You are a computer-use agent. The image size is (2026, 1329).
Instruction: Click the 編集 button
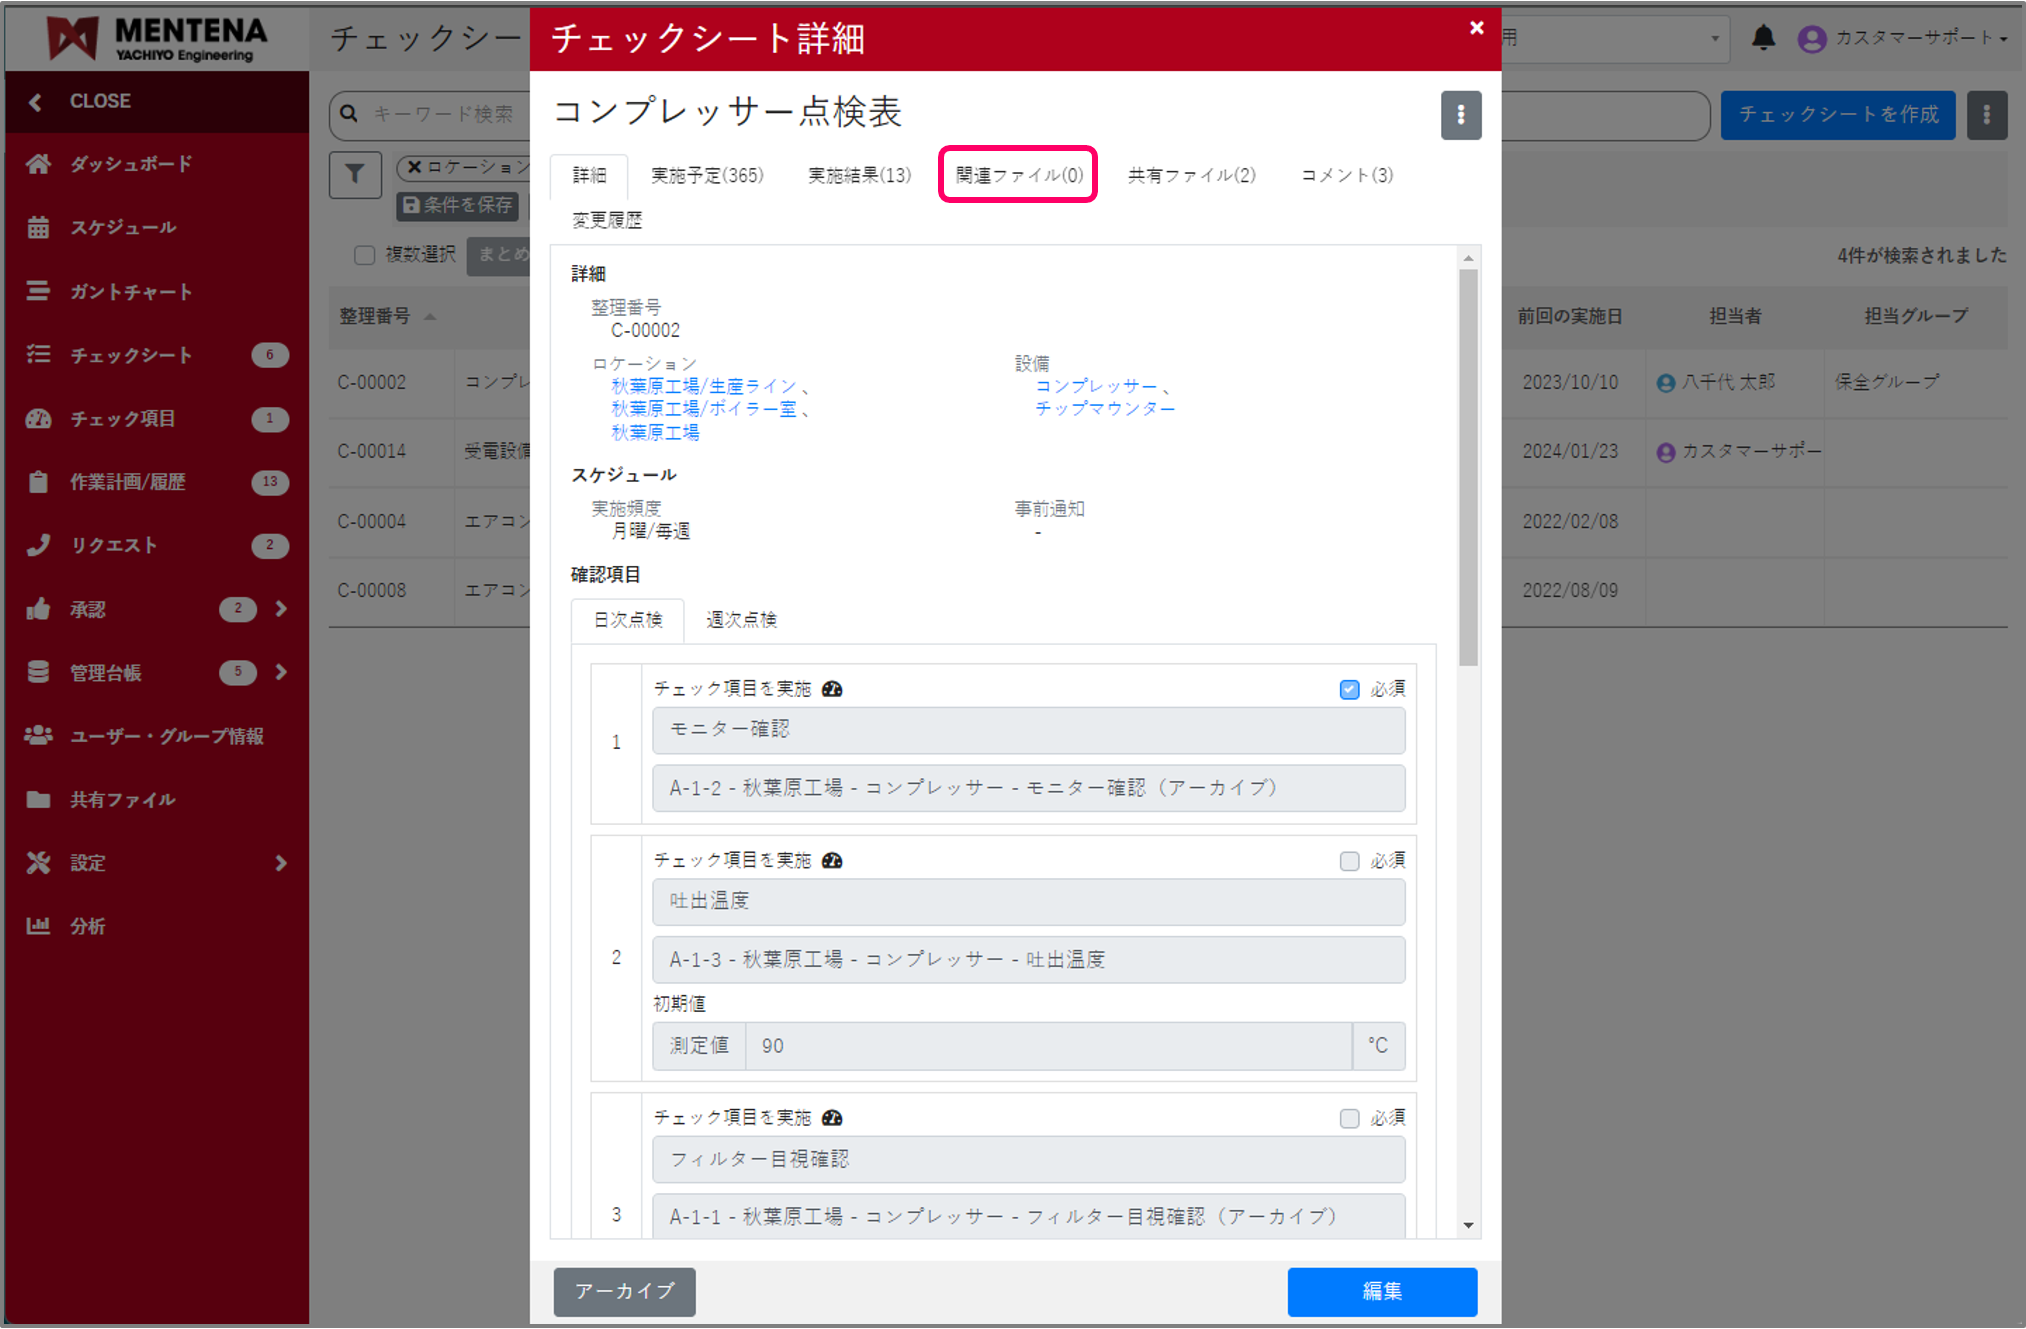pyautogui.click(x=1382, y=1292)
